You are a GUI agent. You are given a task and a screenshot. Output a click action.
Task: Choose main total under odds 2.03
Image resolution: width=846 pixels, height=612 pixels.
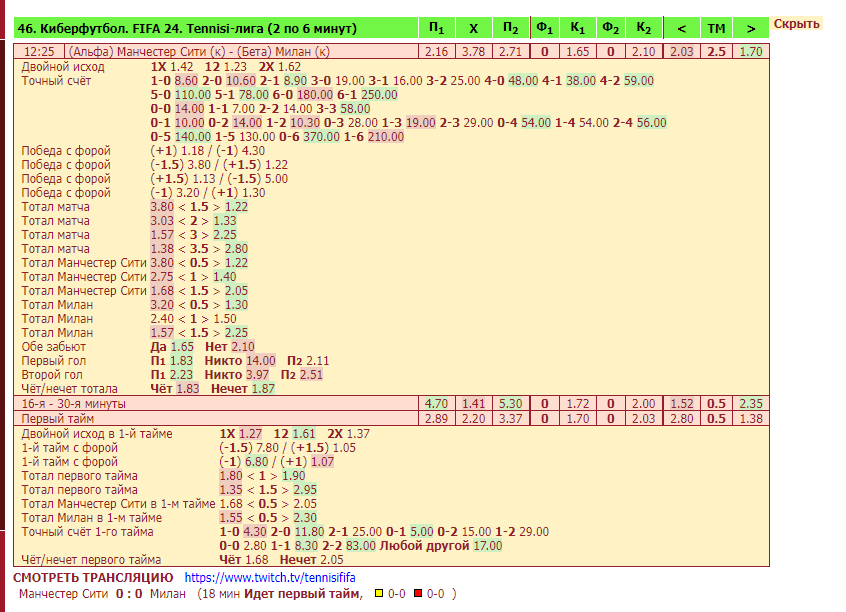click(x=681, y=52)
